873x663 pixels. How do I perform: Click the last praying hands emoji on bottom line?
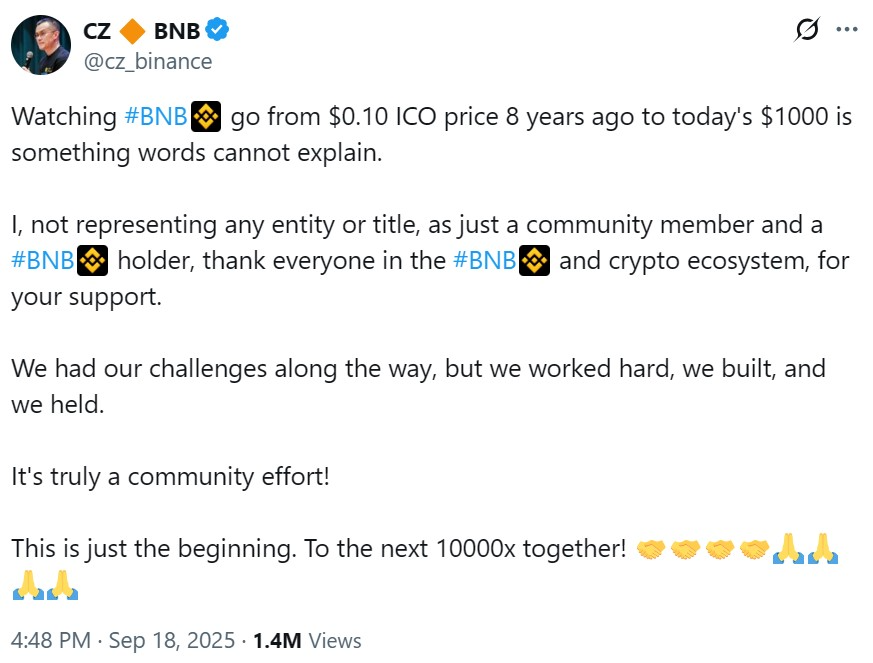coord(62,584)
